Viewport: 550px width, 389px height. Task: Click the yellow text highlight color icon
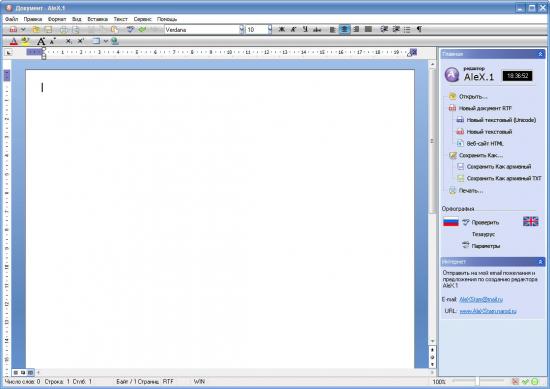[25, 41]
